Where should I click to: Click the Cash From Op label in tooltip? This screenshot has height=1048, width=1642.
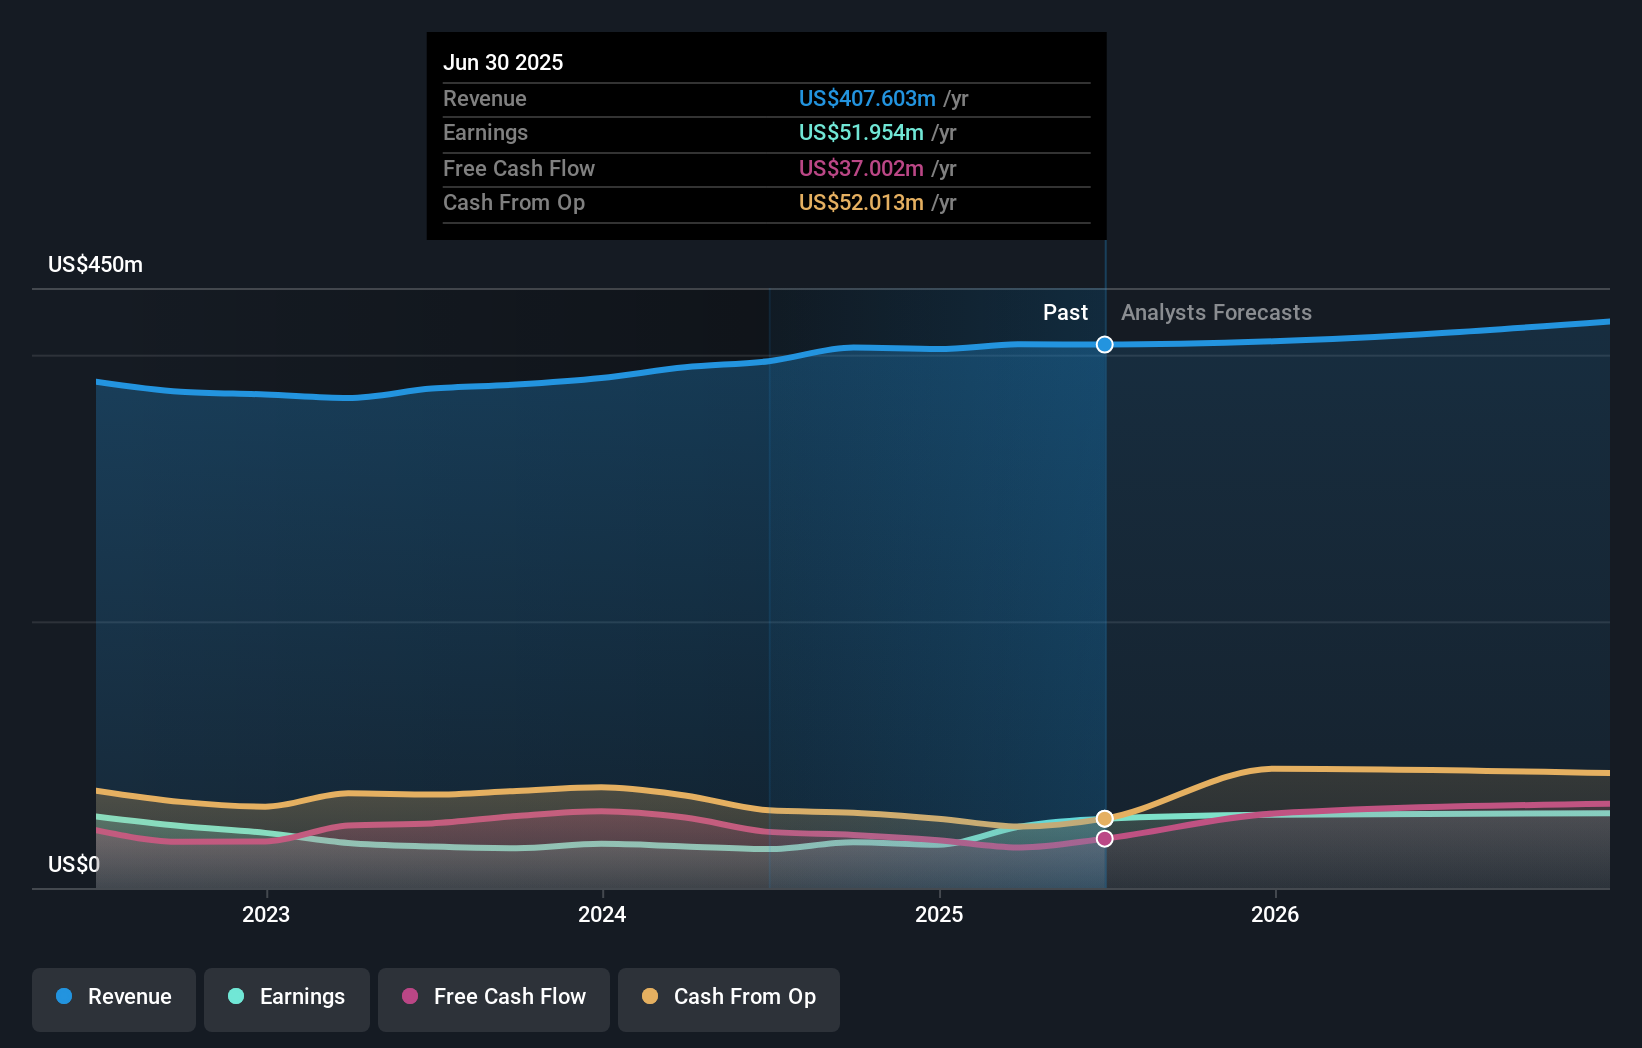(x=513, y=202)
